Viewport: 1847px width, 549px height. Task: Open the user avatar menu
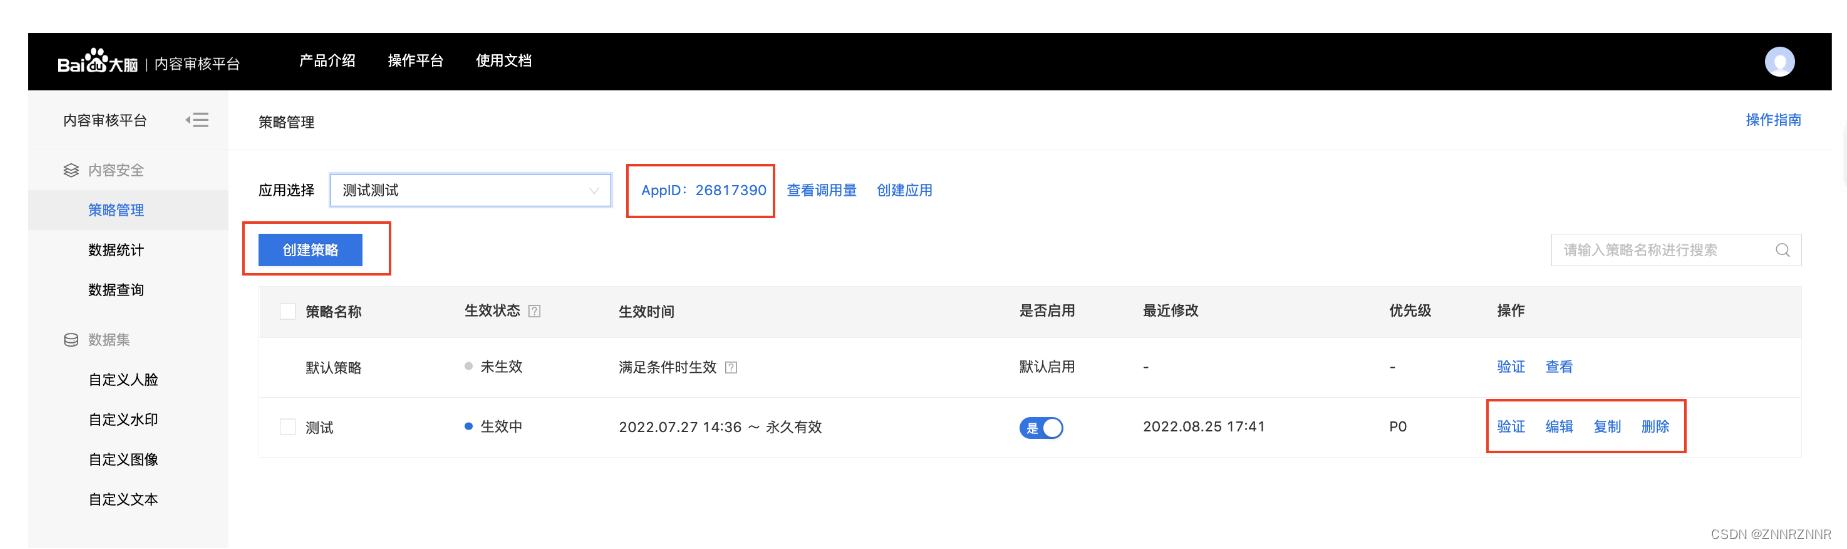pos(1779,62)
